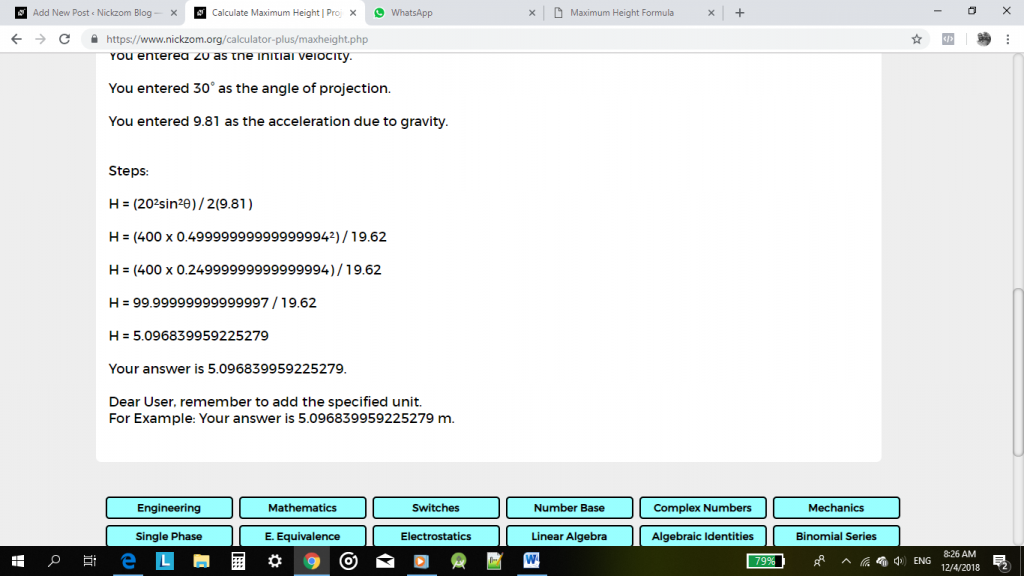The image size is (1024, 576).
Task: Check the 79% battery indicator
Action: point(765,561)
